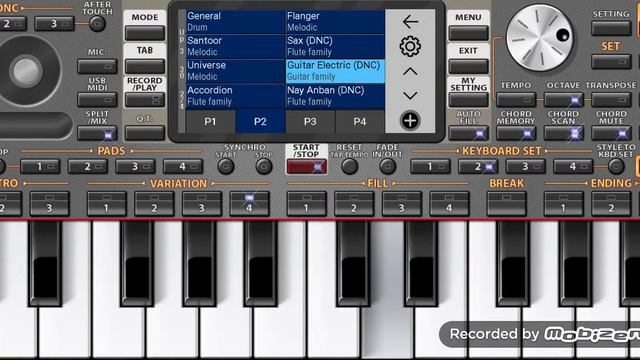Switch to the P1 page tab
This screenshot has height=360, width=640.
210,121
